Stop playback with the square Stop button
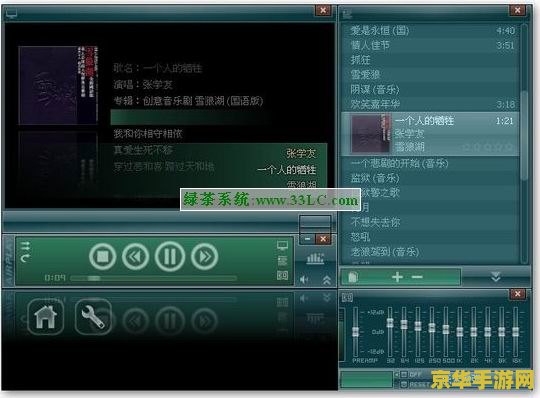The height and width of the screenshot is (398, 540). pos(103,256)
